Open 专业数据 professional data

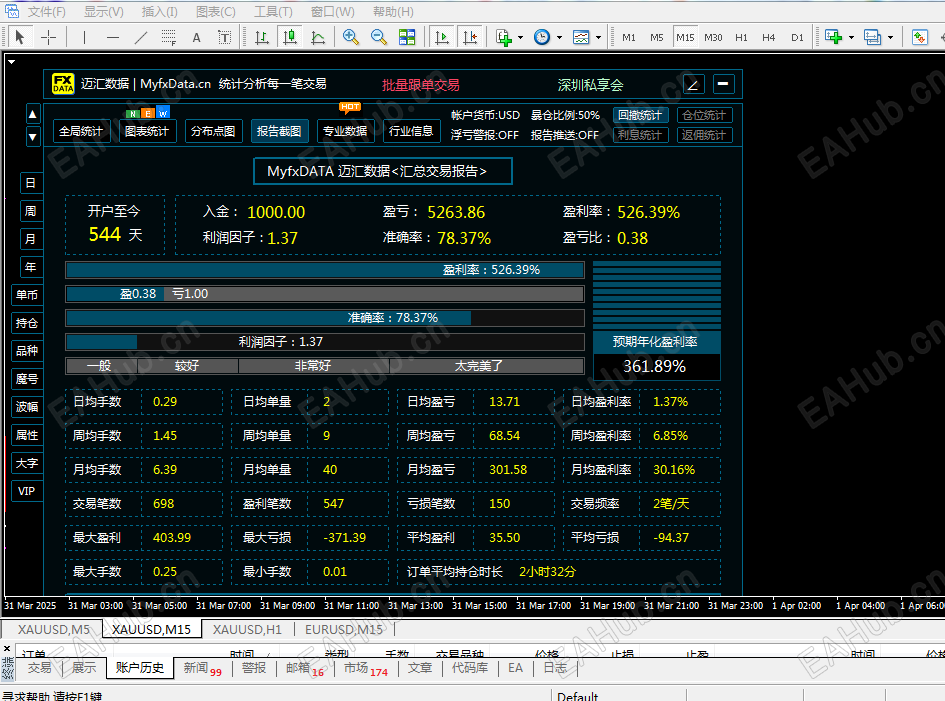(345, 131)
